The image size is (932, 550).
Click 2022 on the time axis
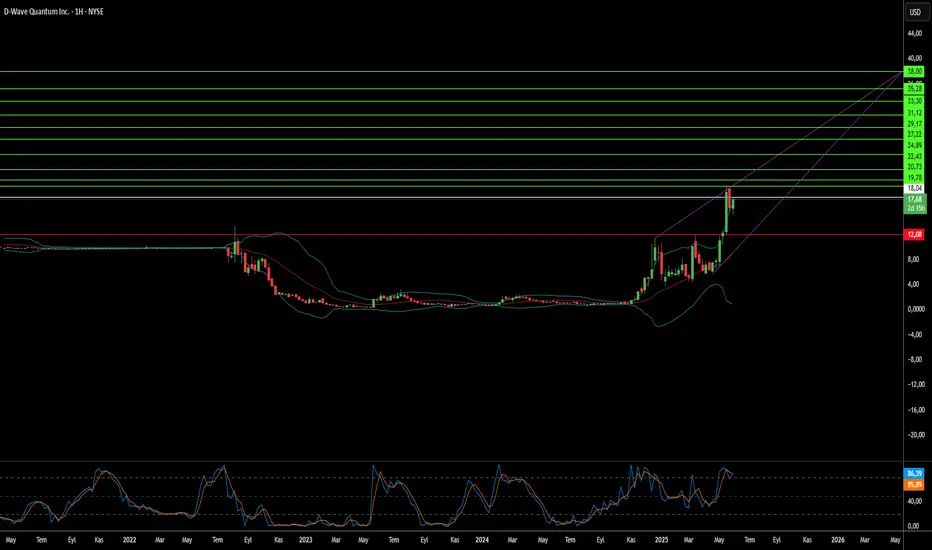click(x=128, y=539)
